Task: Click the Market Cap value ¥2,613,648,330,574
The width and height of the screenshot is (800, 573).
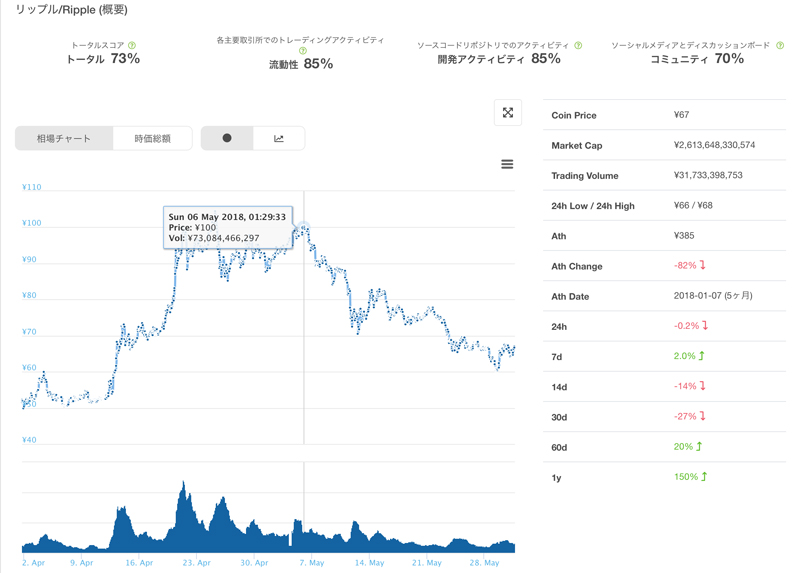Action: pos(714,145)
